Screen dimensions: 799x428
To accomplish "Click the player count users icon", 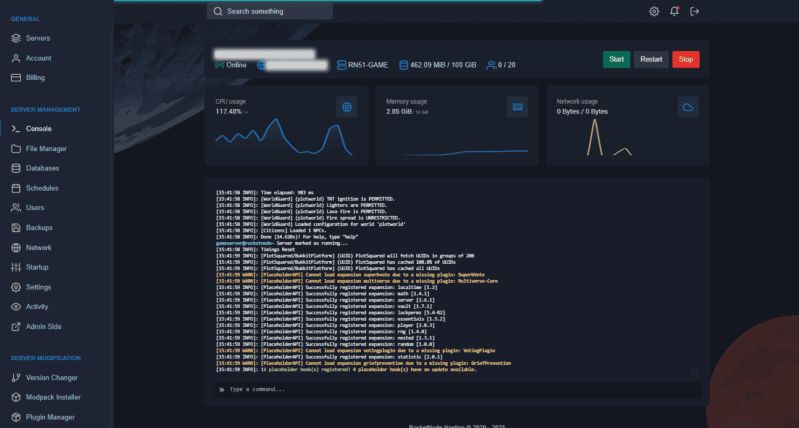I will click(x=491, y=65).
